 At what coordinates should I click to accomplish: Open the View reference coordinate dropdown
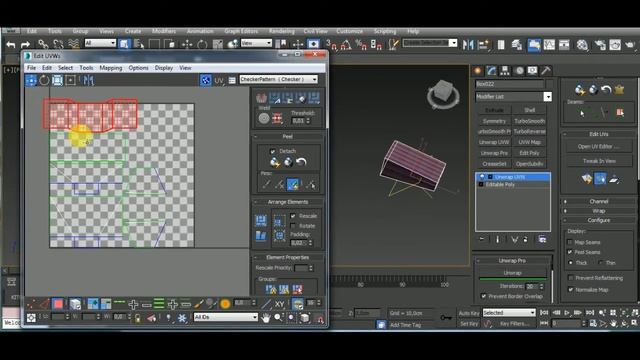pyautogui.click(x=256, y=43)
